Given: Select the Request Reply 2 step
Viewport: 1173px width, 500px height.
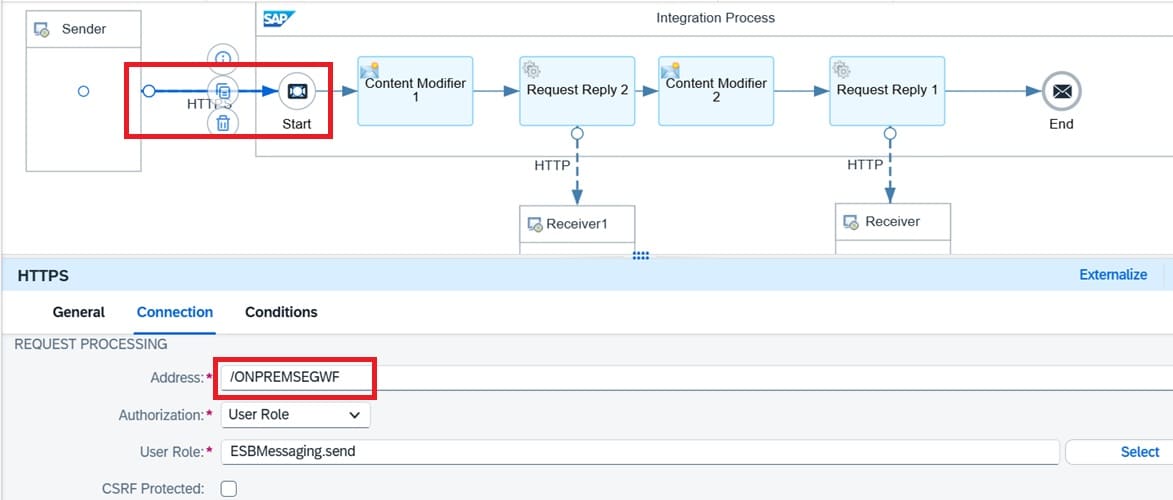Looking at the screenshot, I should (x=577, y=91).
